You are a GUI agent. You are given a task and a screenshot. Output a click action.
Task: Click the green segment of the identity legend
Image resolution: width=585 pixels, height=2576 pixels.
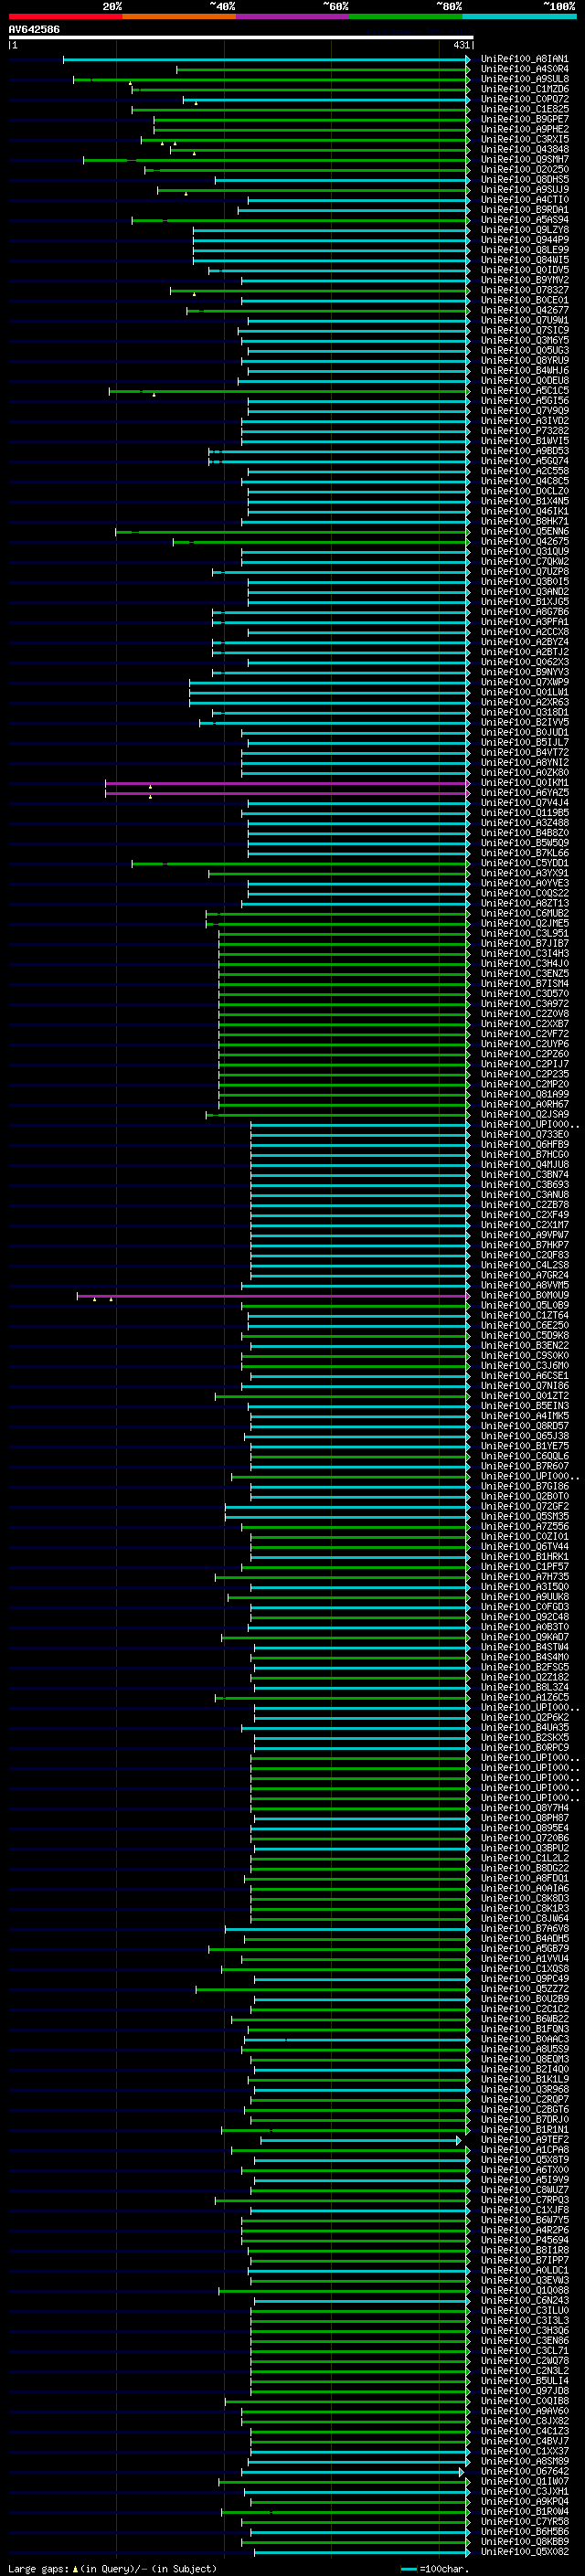(x=406, y=16)
